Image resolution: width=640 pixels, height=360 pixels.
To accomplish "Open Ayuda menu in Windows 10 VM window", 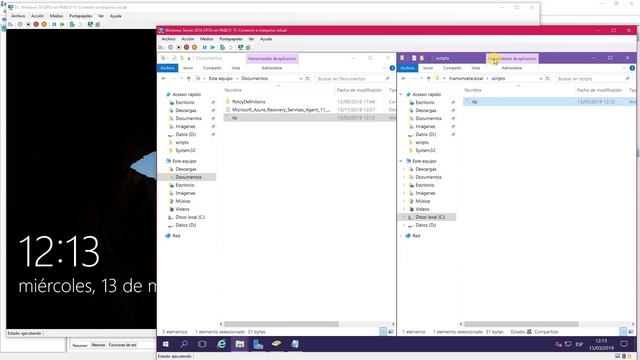I will click(x=116, y=16).
